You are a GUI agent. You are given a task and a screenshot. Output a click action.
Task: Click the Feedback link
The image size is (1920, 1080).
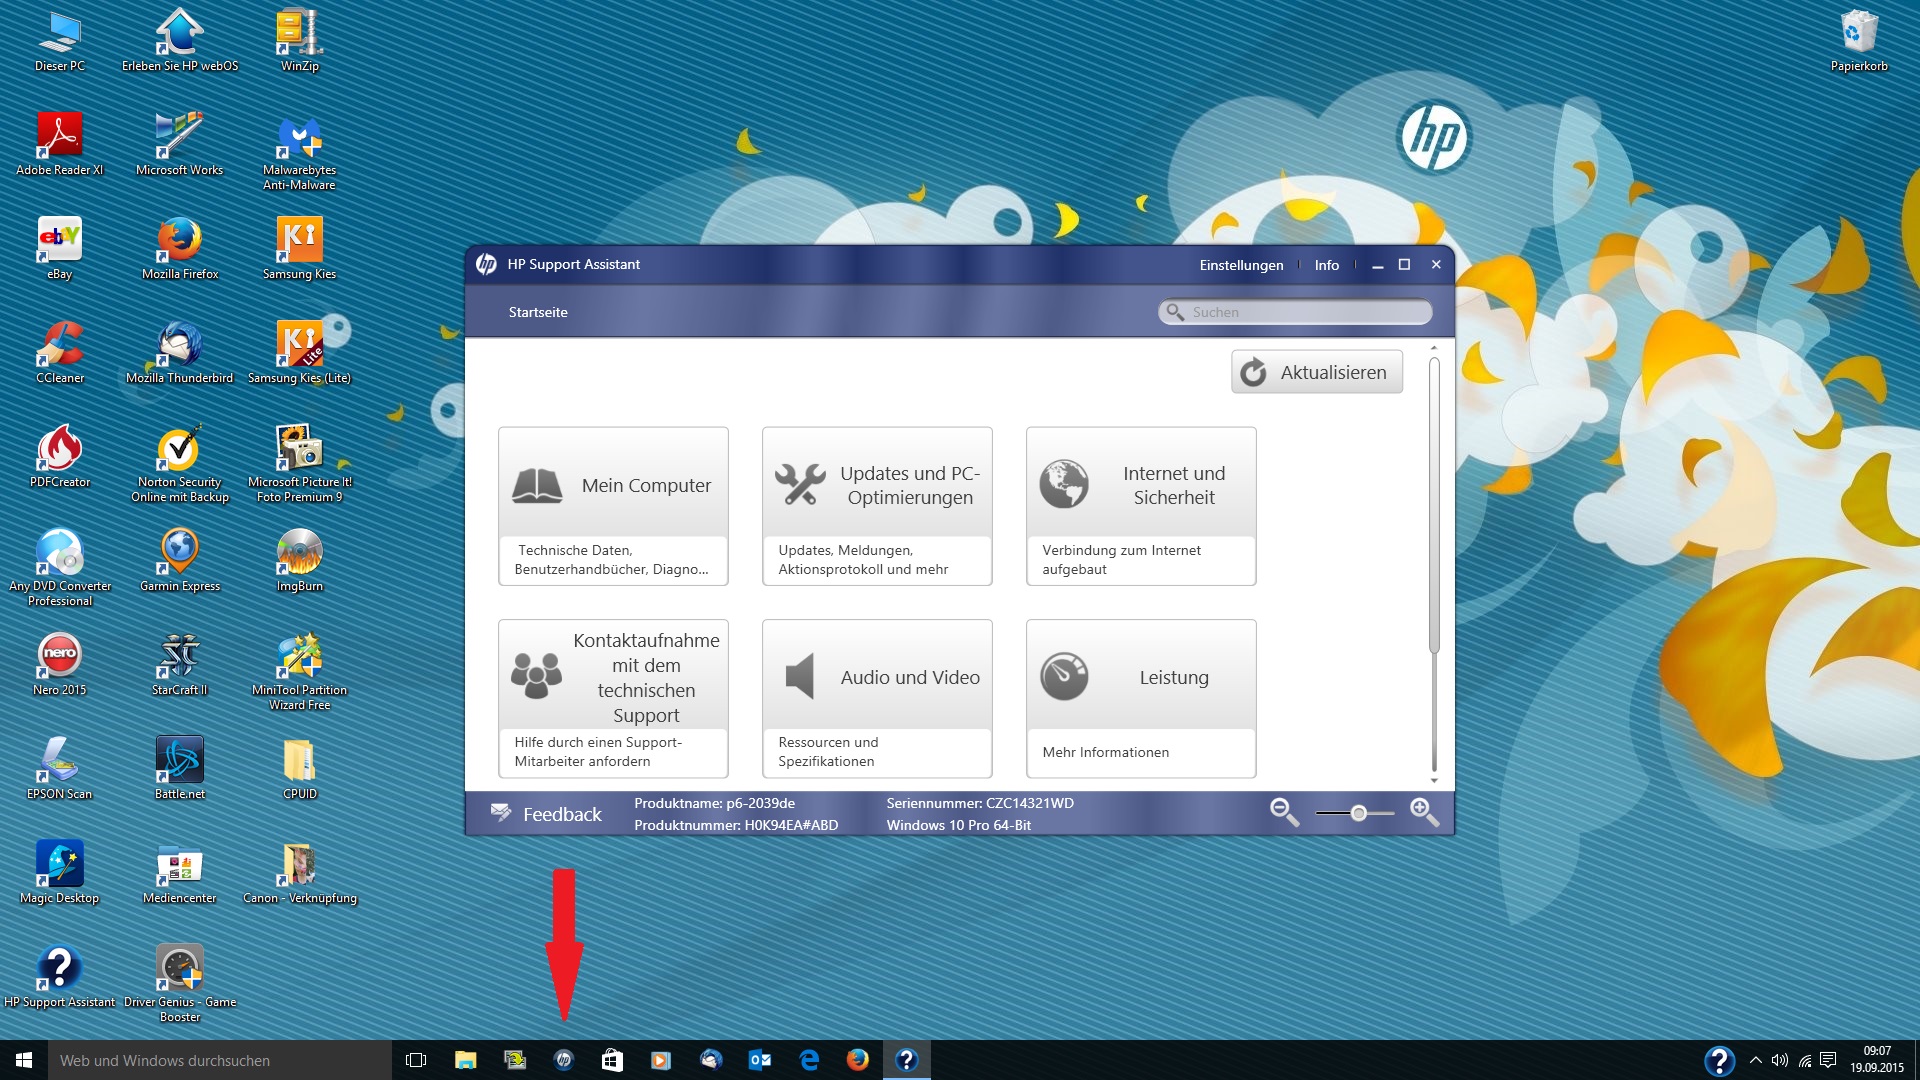coord(546,814)
